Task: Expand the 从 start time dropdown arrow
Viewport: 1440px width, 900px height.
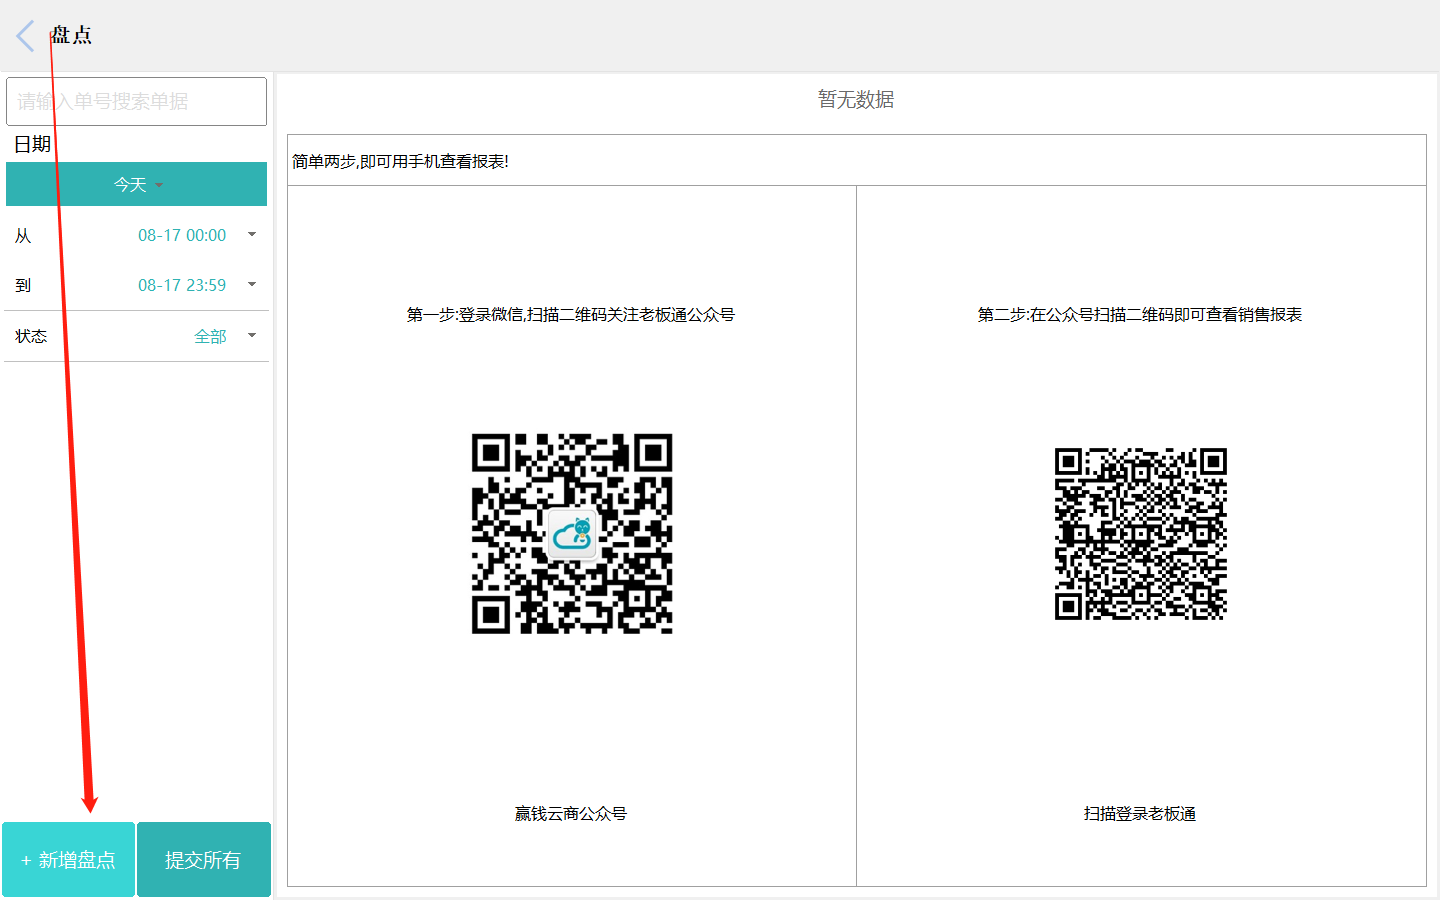Action: tap(252, 235)
